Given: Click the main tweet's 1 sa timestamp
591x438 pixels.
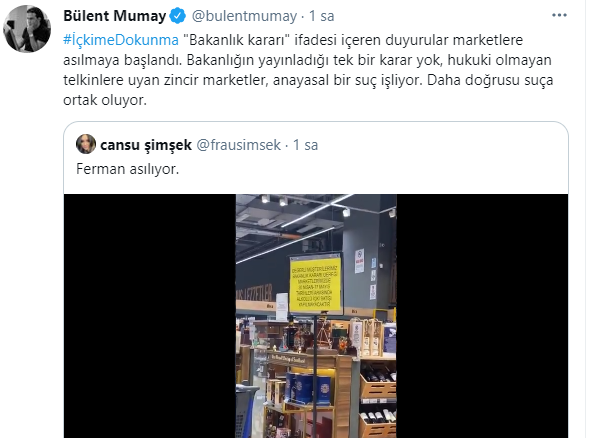Looking at the screenshot, I should tap(322, 16).
